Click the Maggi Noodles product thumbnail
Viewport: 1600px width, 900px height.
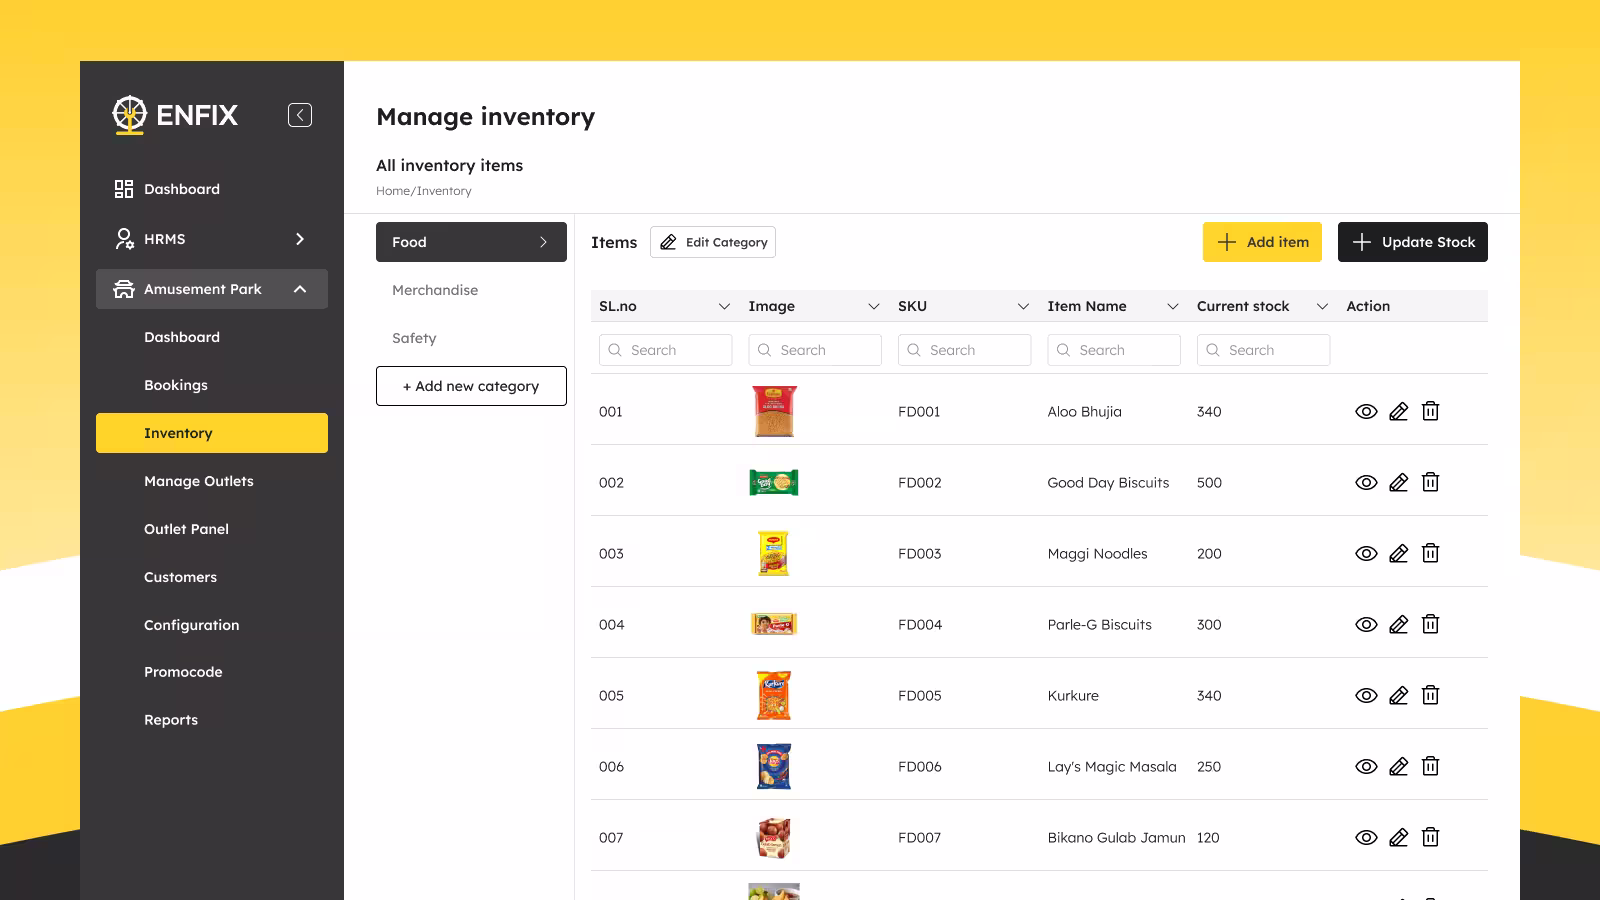click(774, 553)
